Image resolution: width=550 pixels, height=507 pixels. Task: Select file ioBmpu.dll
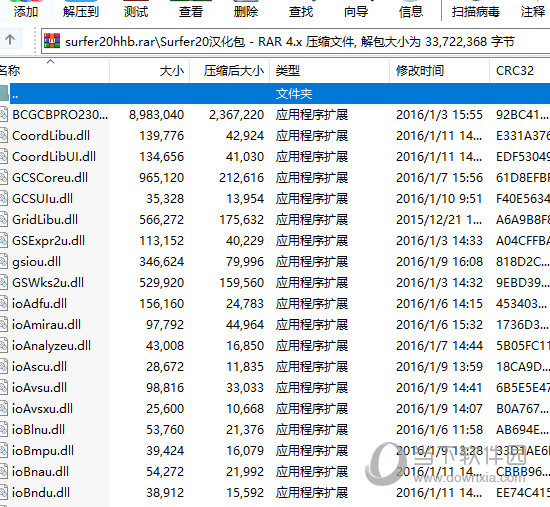(43, 451)
